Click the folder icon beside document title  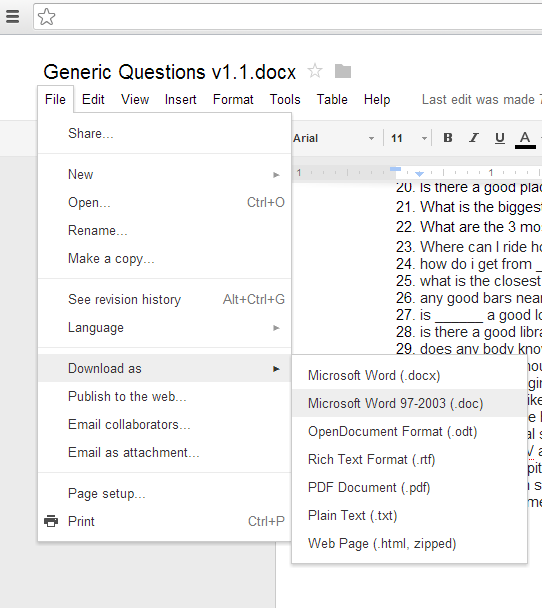[343, 71]
